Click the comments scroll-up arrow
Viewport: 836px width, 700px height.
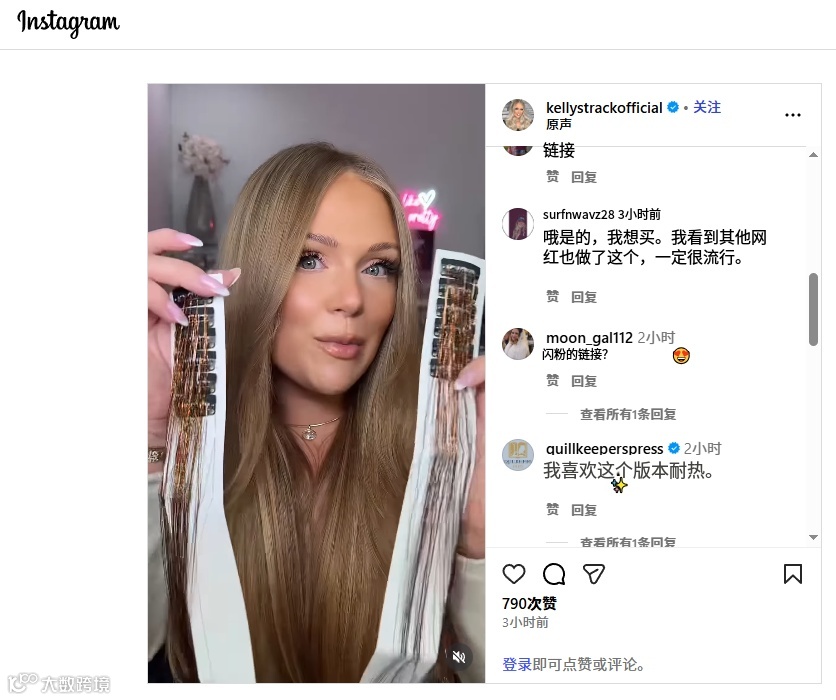pyautogui.click(x=813, y=155)
